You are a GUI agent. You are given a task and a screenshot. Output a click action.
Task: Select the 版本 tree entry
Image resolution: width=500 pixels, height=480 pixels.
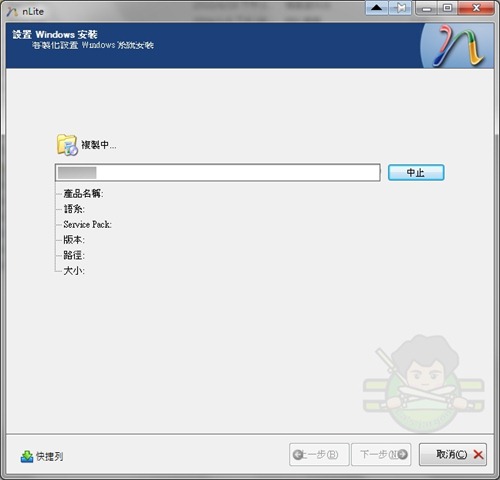[x=74, y=240]
